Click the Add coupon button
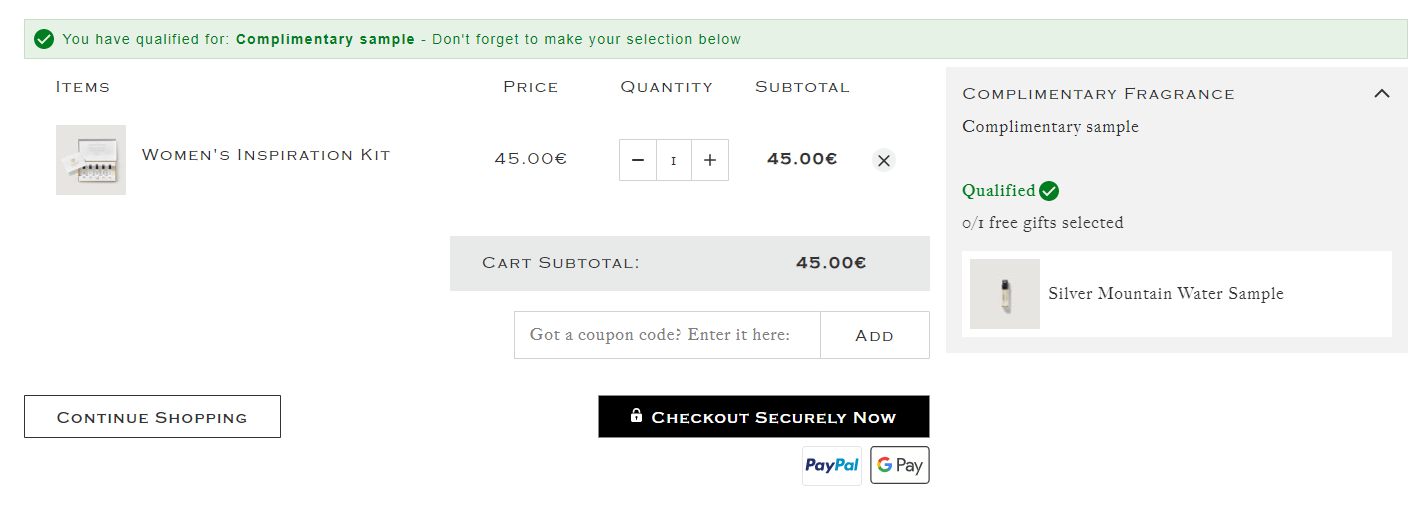 tap(875, 335)
